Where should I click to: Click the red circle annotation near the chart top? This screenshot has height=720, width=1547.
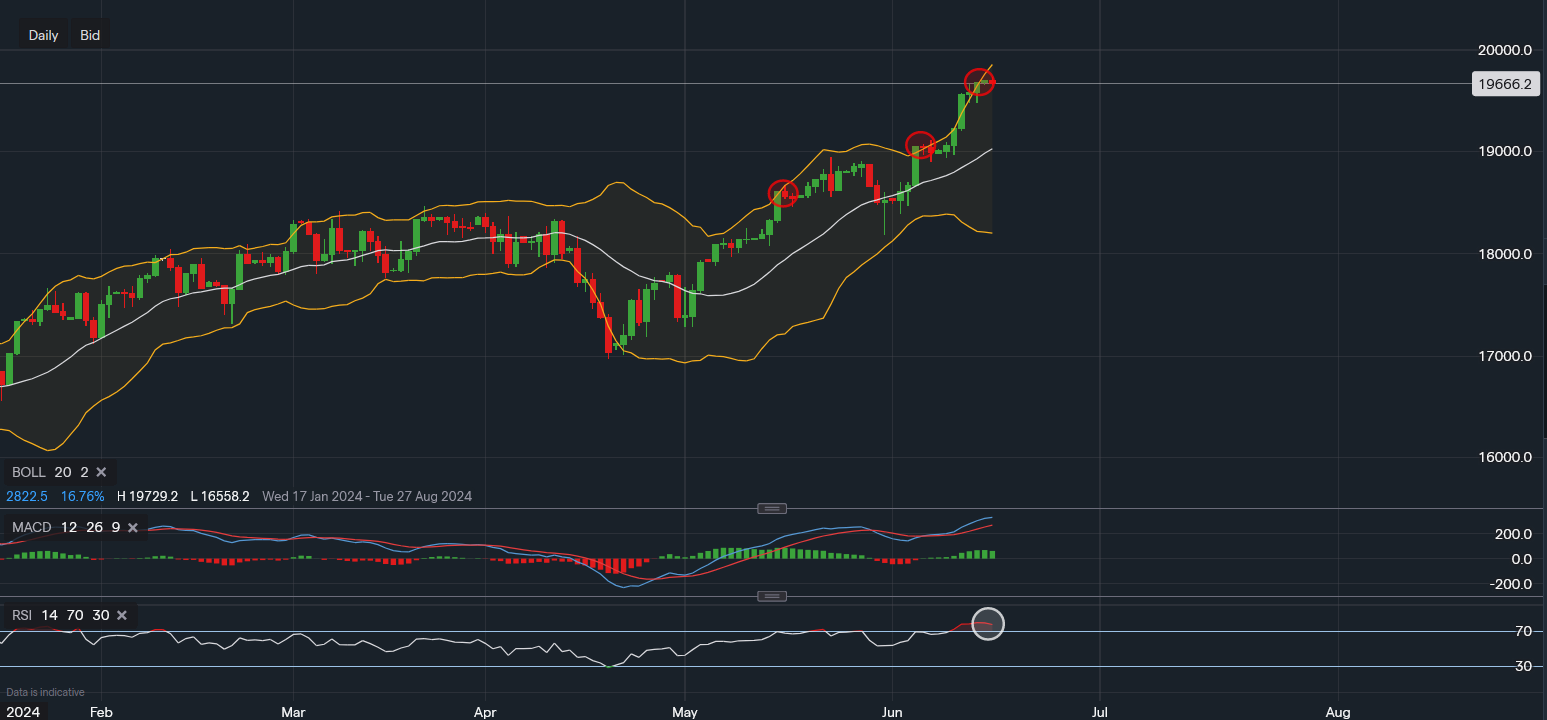[x=979, y=82]
